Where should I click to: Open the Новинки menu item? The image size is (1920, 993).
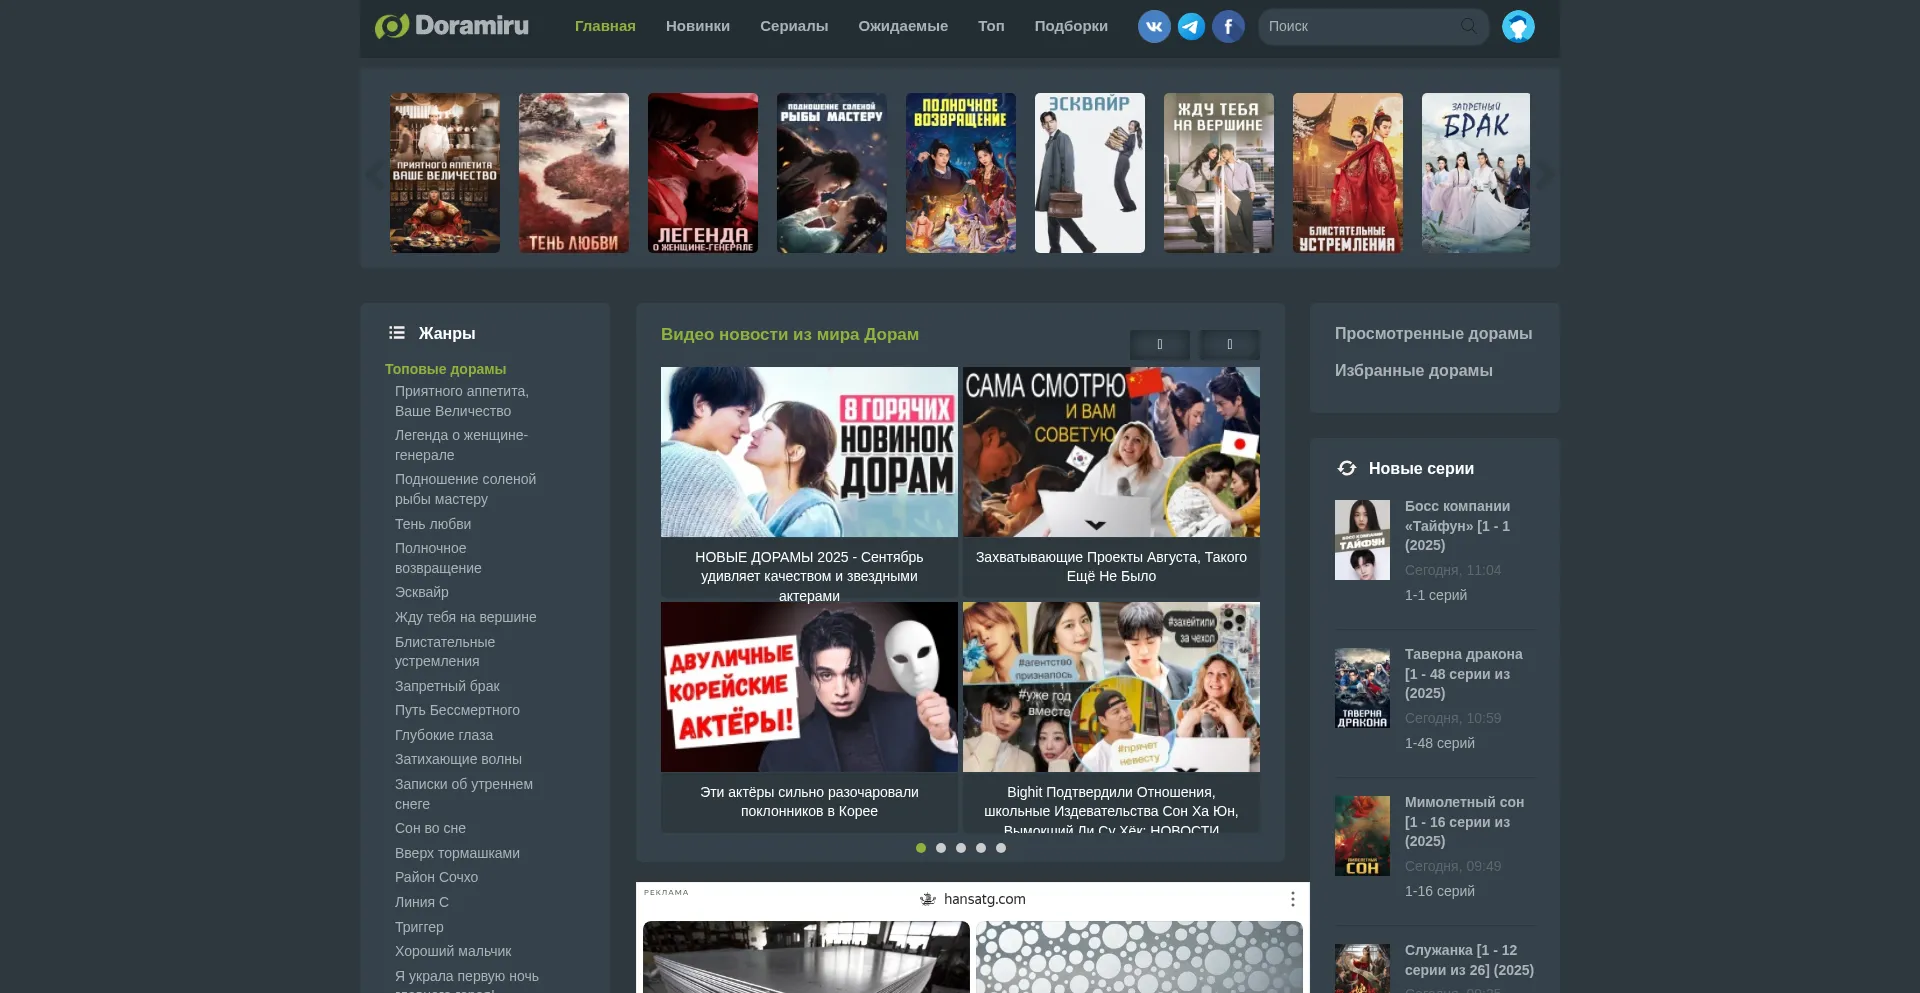698,26
